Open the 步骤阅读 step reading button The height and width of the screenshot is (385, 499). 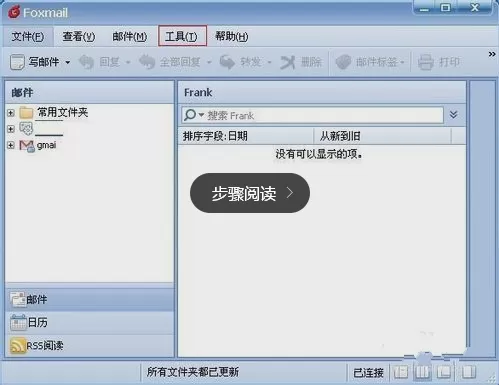(250, 193)
